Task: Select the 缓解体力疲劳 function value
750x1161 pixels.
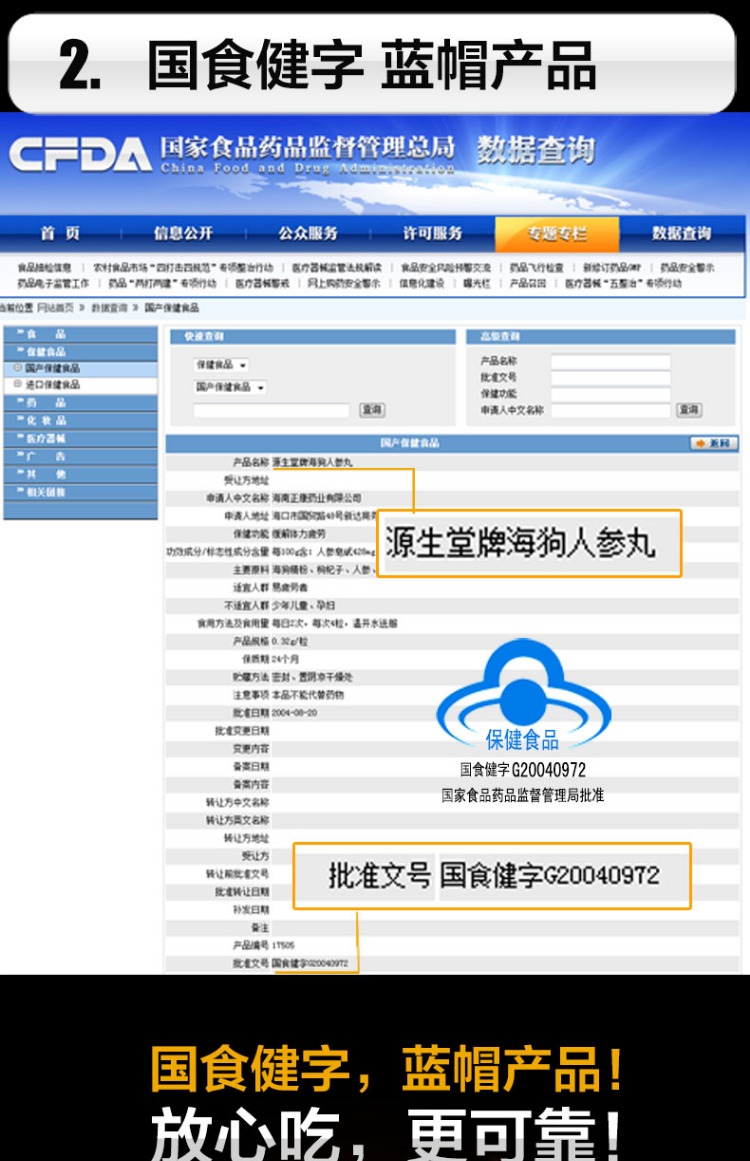Action: click(298, 533)
